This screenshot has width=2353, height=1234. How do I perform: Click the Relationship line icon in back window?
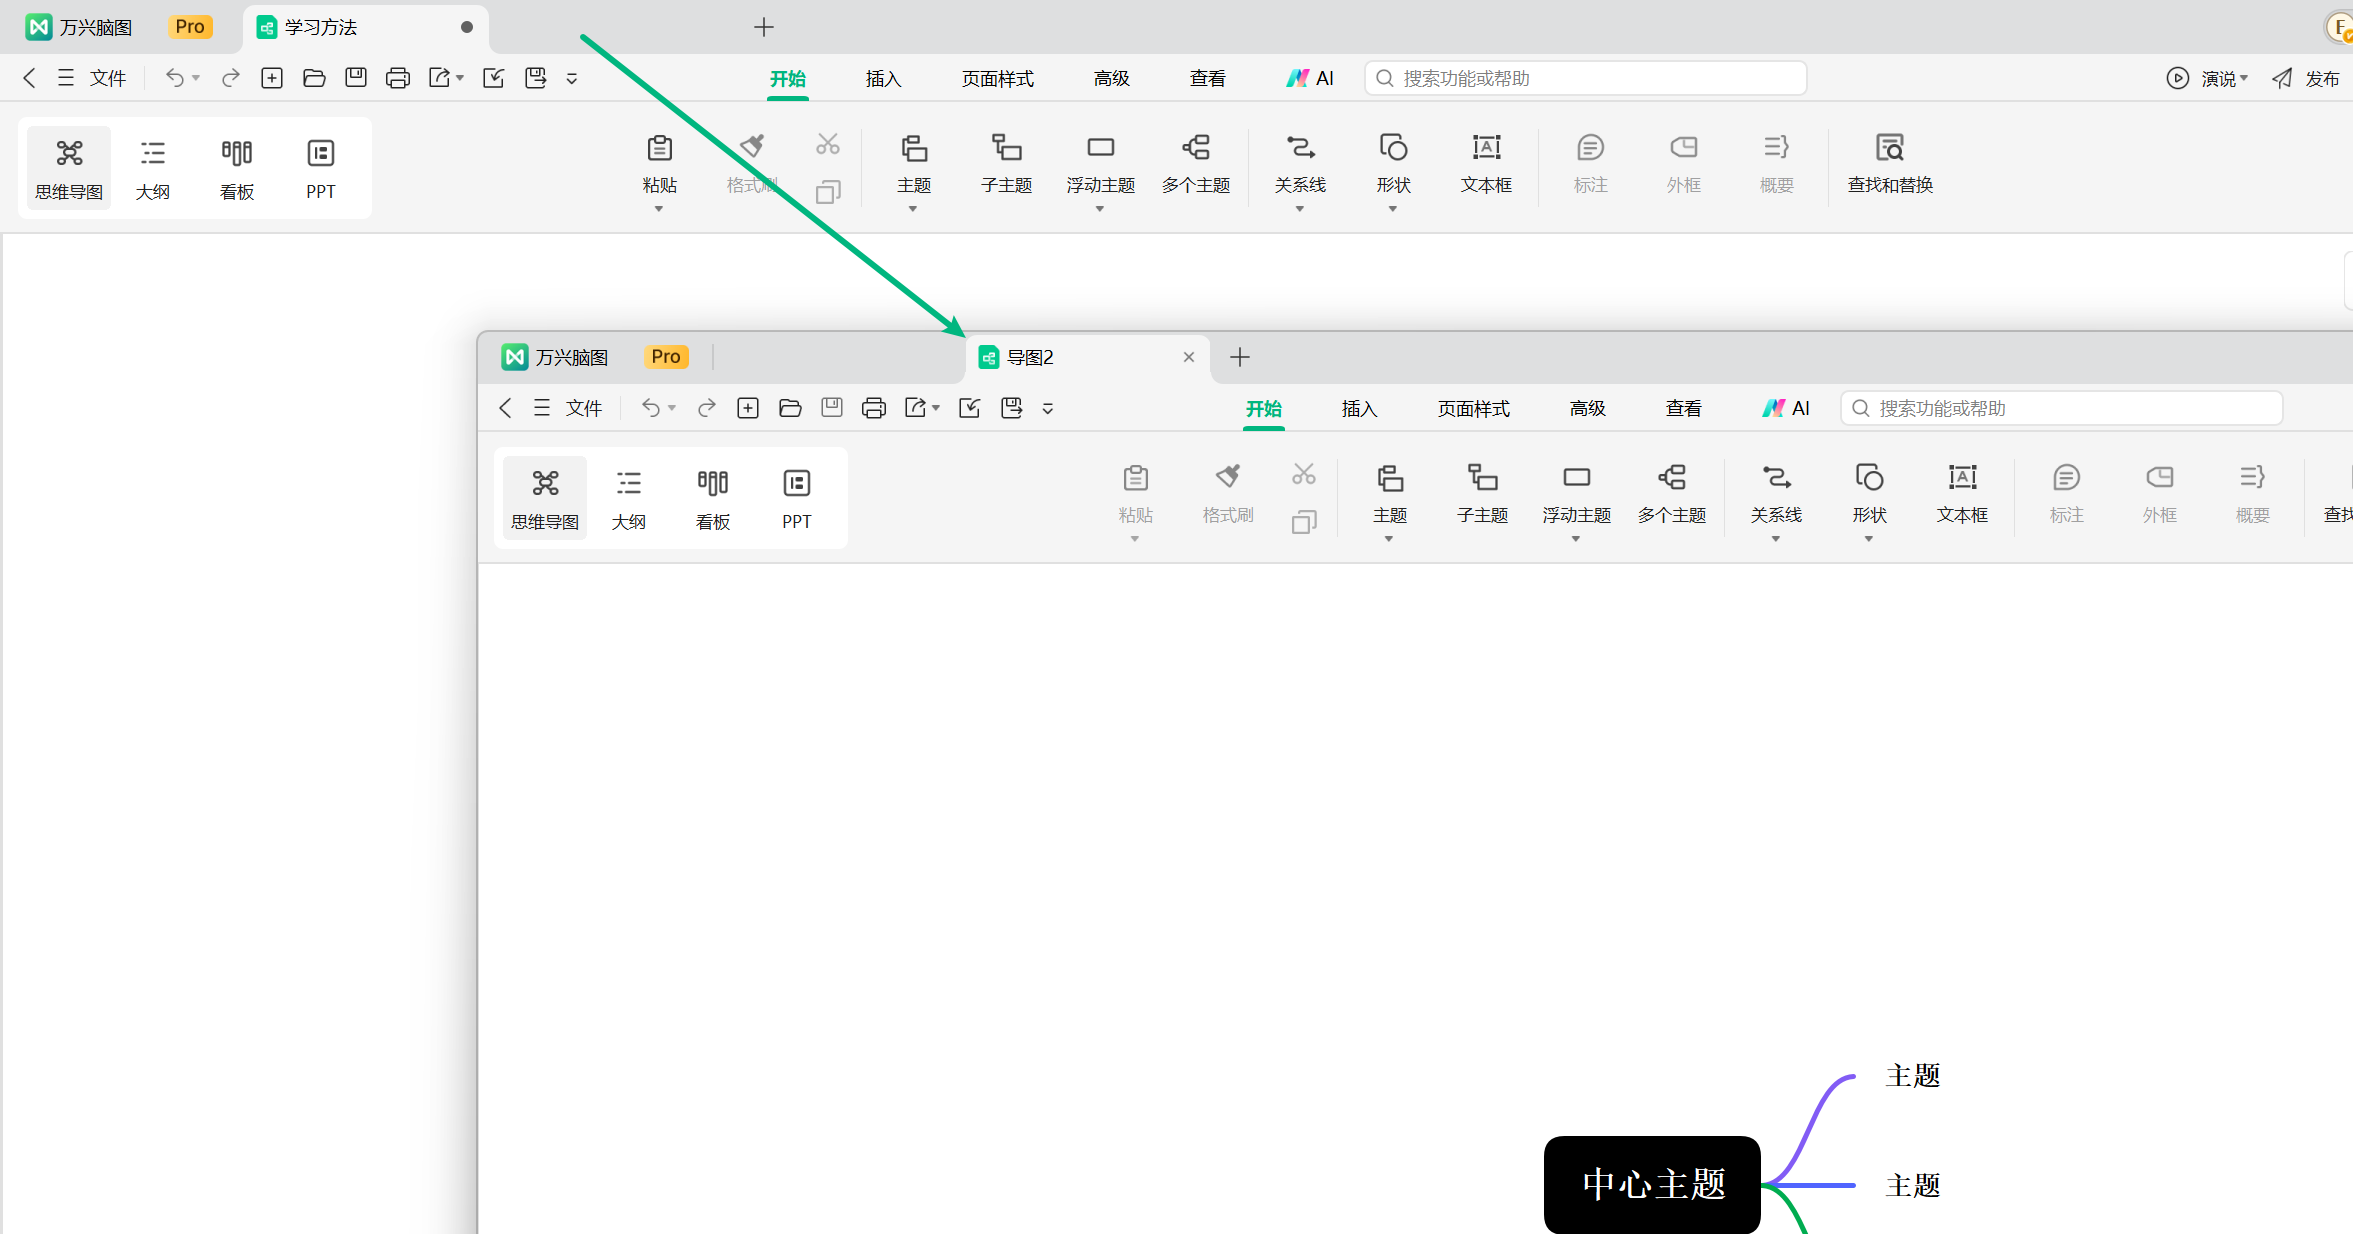coord(1300,149)
